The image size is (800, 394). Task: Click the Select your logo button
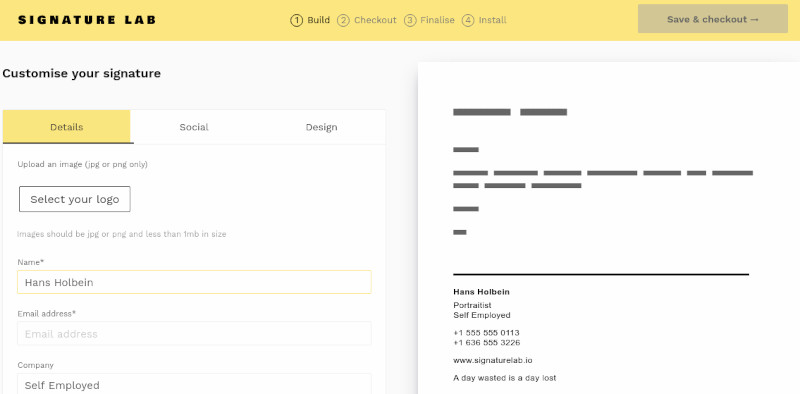[75, 199]
